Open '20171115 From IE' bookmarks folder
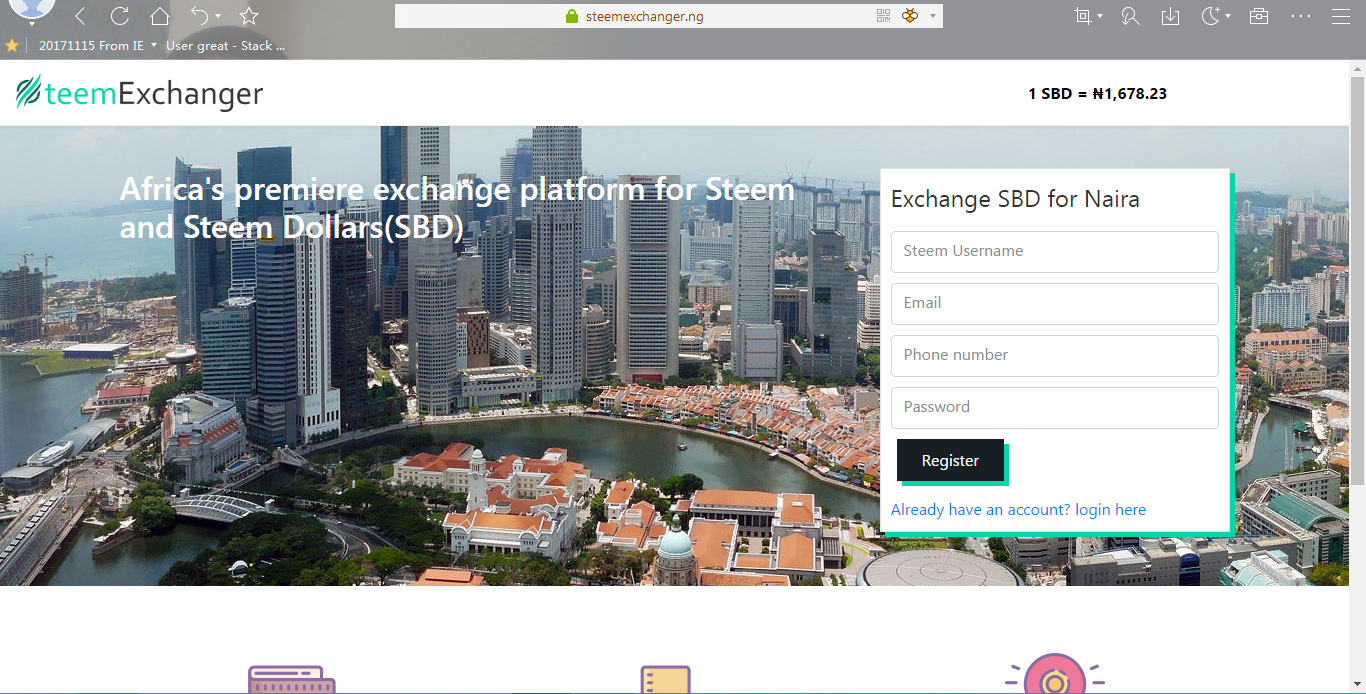This screenshot has height=694, width=1366. click(91, 46)
